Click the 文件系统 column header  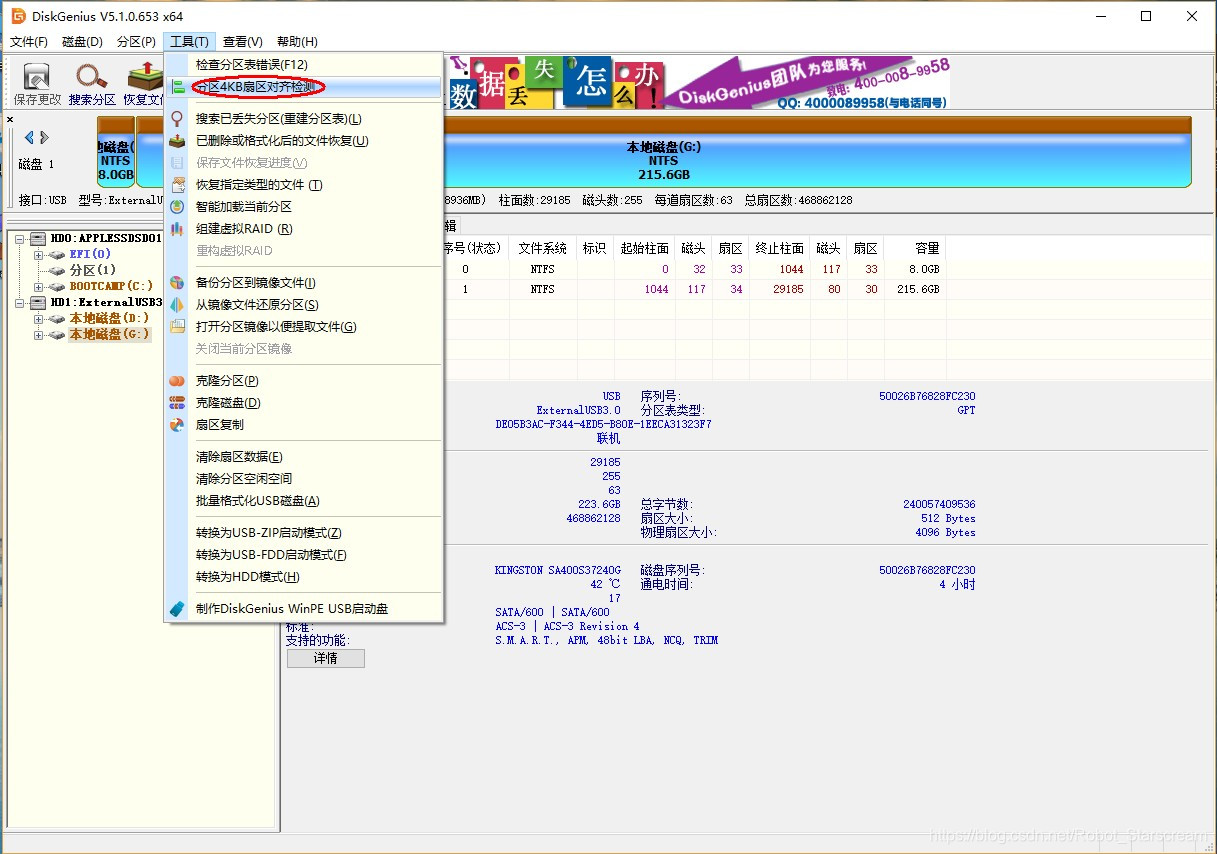coord(543,248)
